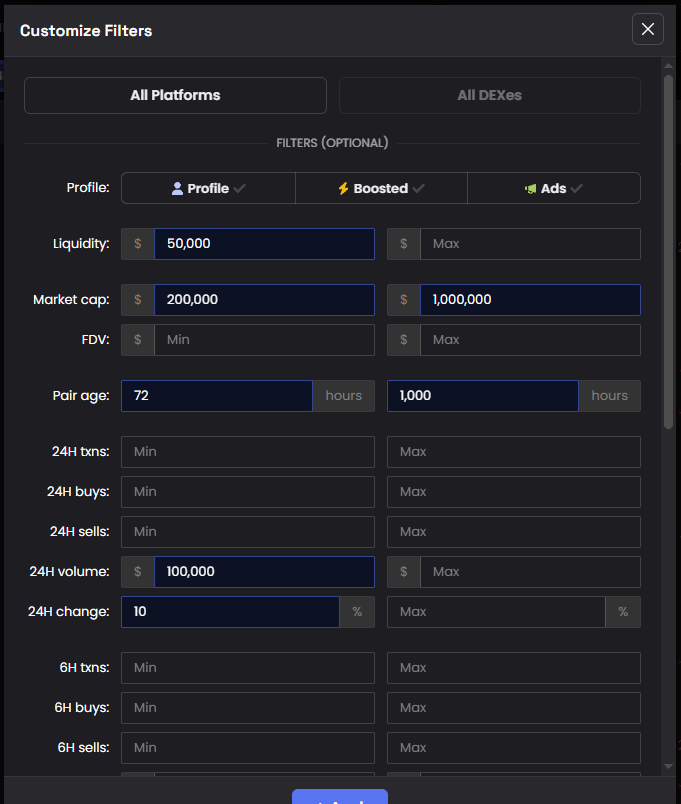
Task: Click the 6H buys Max field
Action: [514, 708]
